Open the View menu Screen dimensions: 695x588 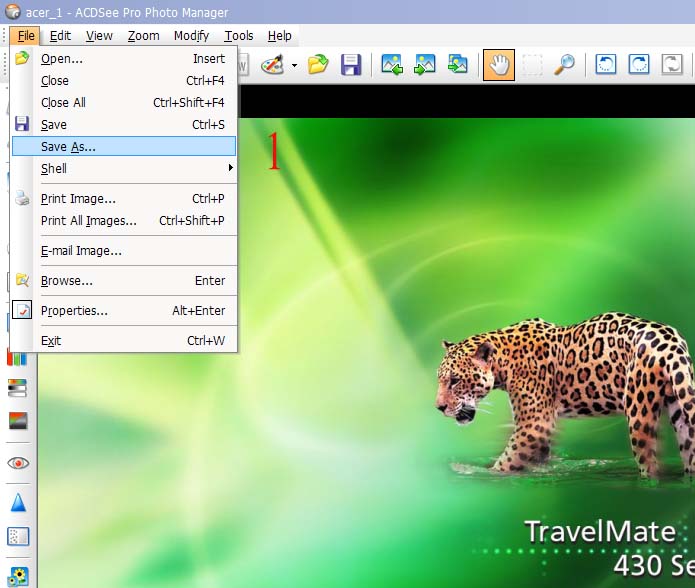99,35
